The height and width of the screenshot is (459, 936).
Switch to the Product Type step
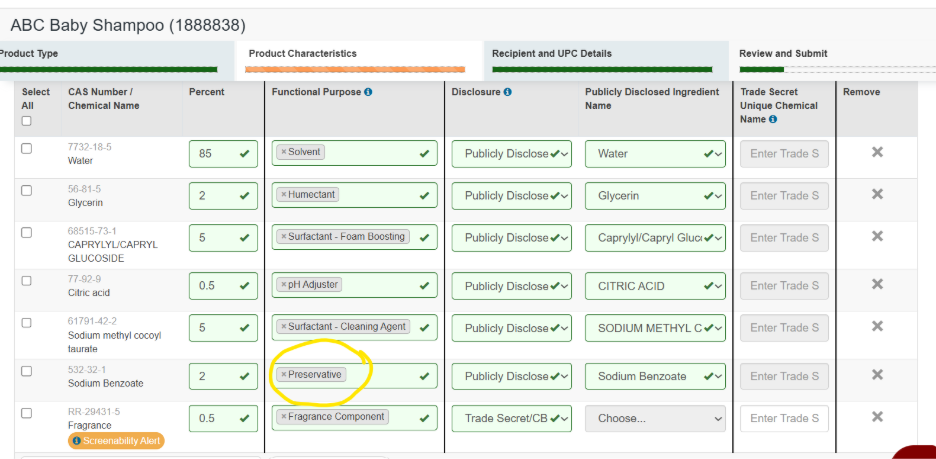pos(30,54)
